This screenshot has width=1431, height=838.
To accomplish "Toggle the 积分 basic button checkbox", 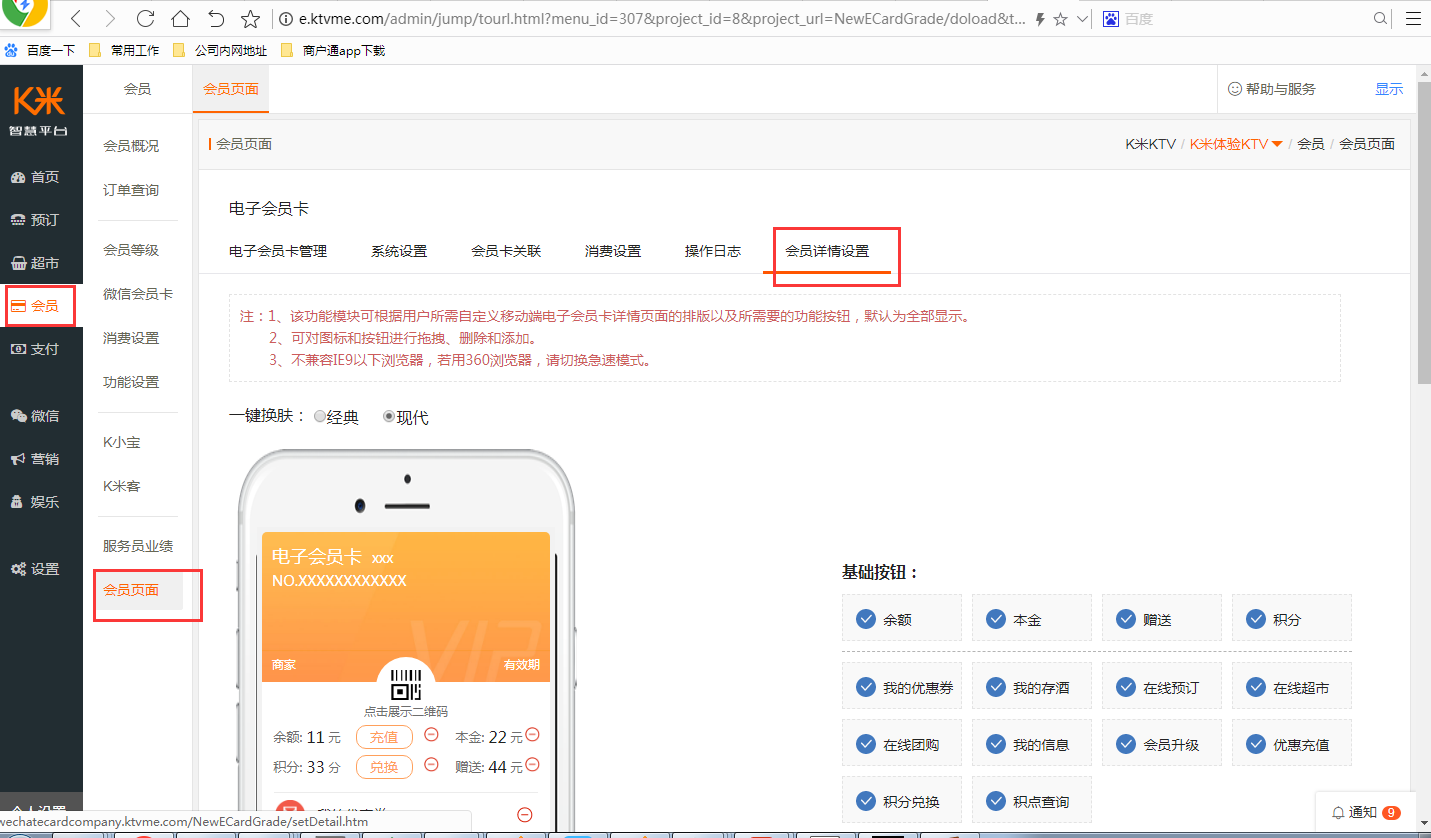I will pos(1256,619).
